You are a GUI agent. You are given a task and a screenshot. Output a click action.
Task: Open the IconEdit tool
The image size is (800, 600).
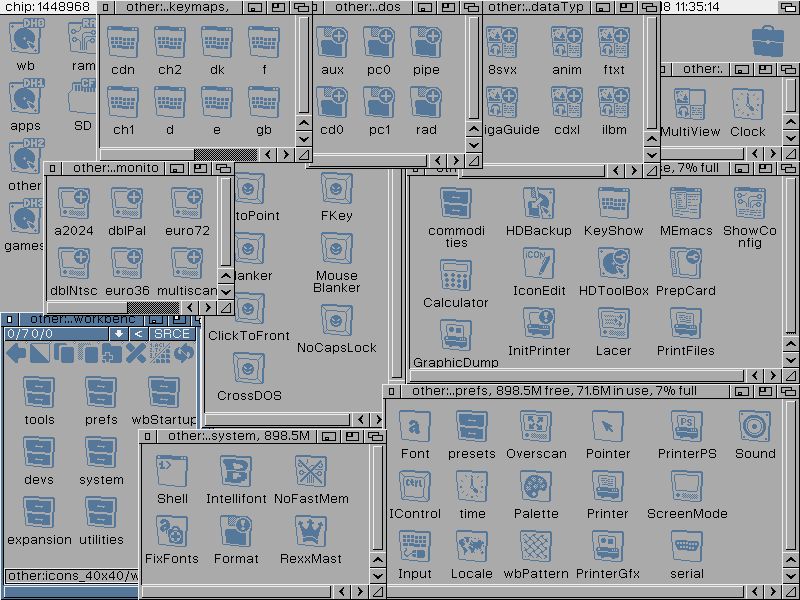coord(539,264)
